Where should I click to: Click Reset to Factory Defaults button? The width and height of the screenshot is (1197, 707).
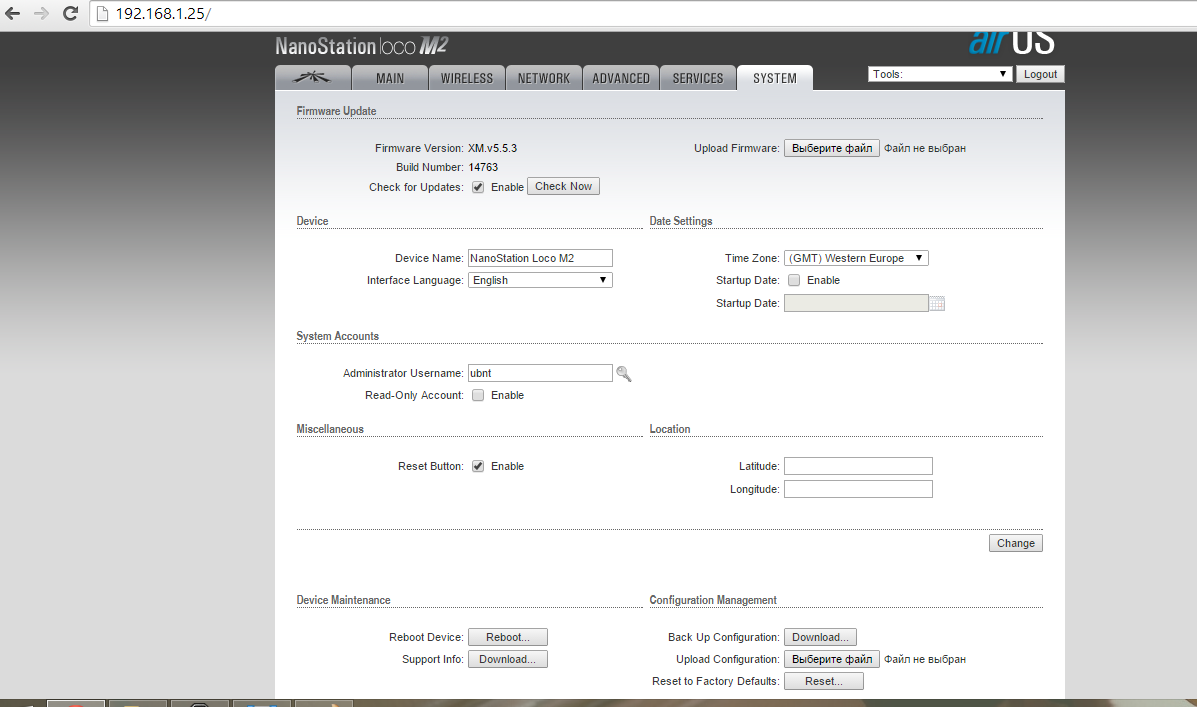tap(824, 681)
